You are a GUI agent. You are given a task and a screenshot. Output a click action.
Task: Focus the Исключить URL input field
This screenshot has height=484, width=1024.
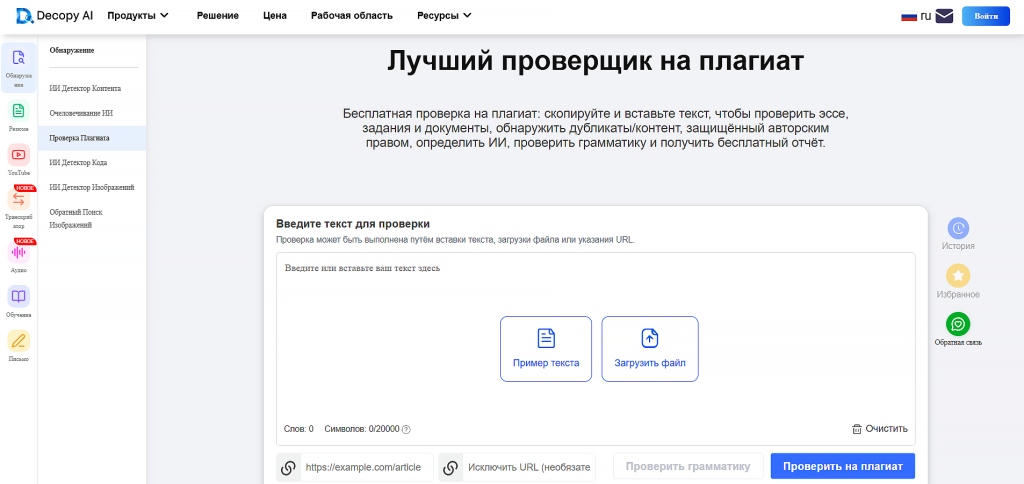point(528,468)
